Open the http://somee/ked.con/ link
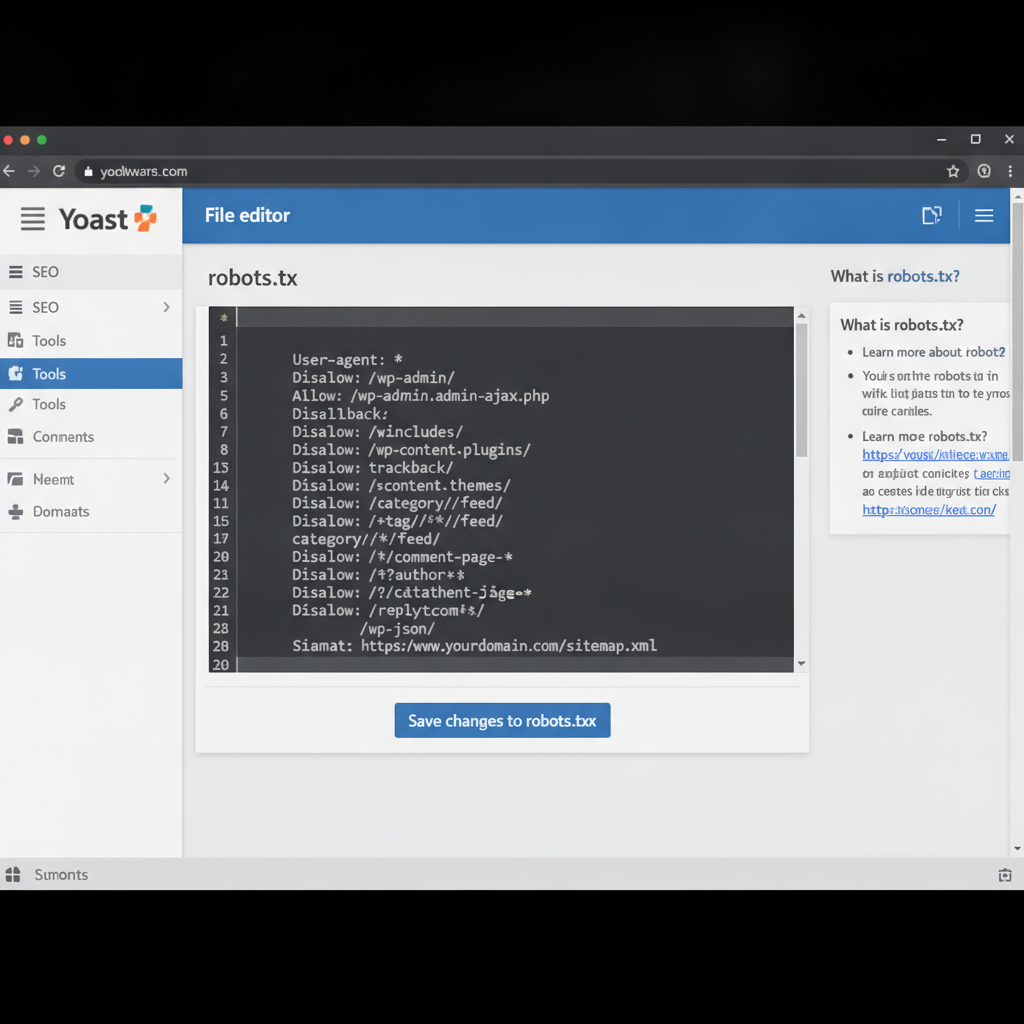This screenshot has height=1024, width=1024. tap(929, 509)
